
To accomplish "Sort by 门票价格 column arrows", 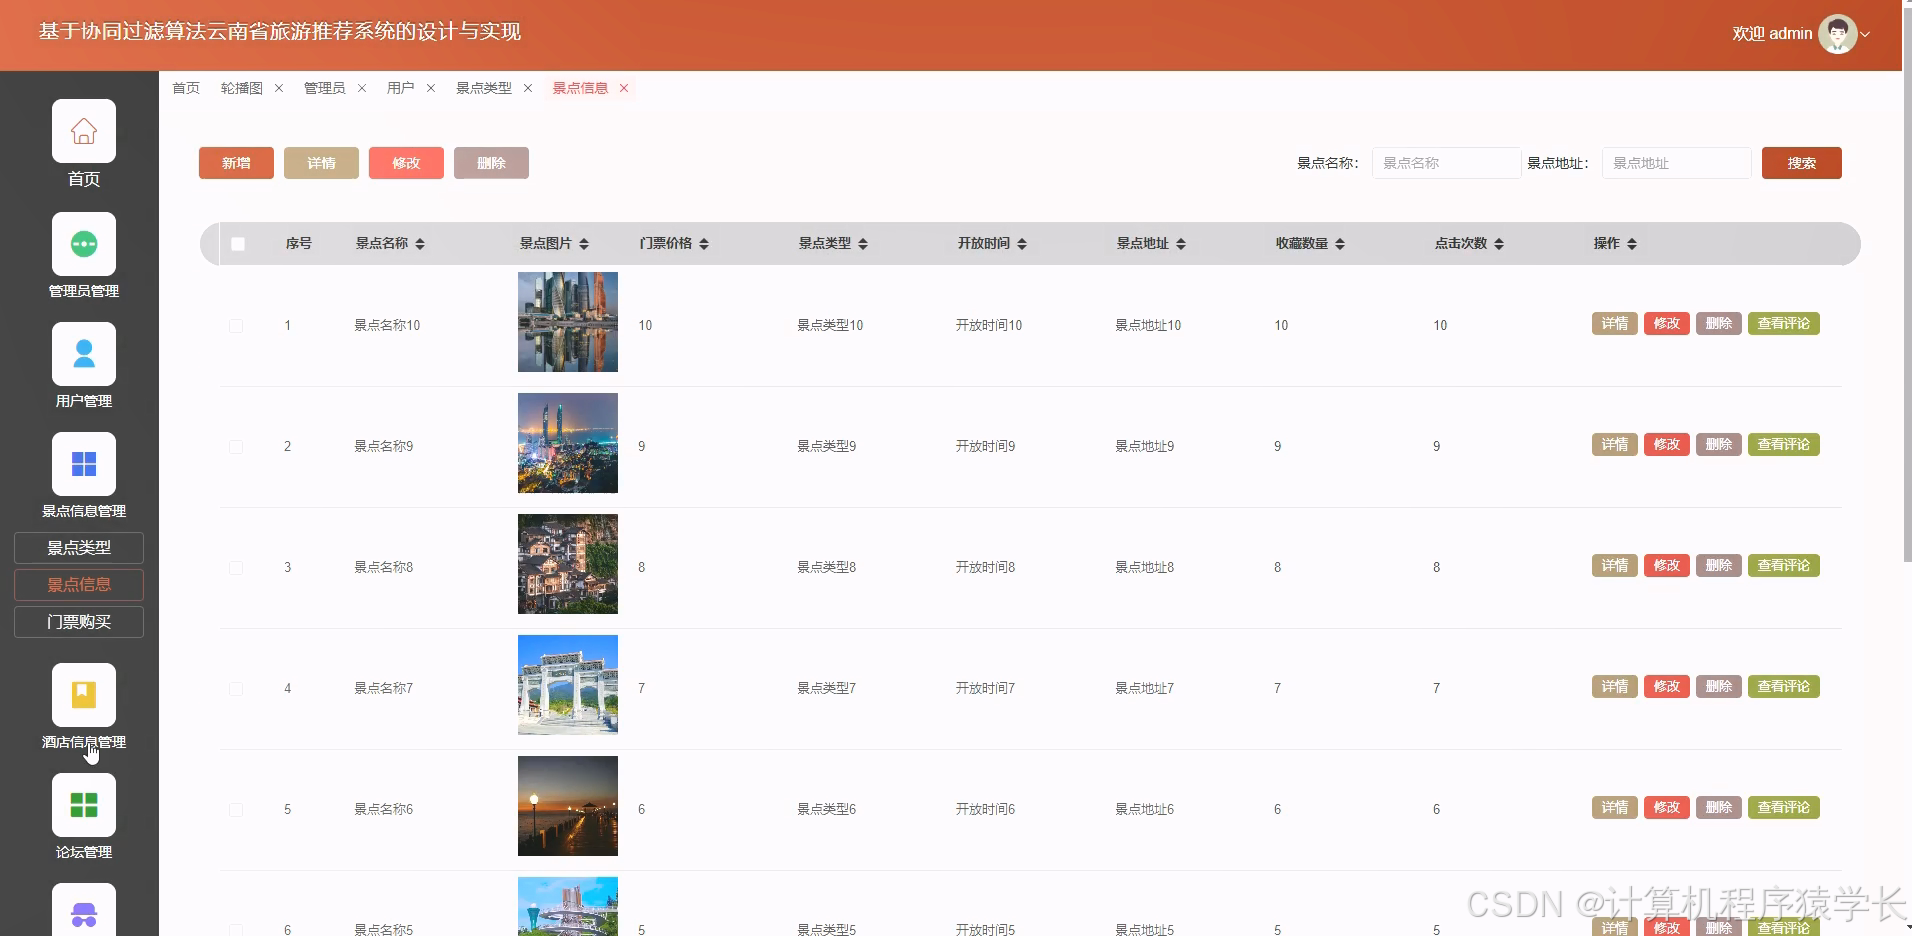I will point(704,244).
